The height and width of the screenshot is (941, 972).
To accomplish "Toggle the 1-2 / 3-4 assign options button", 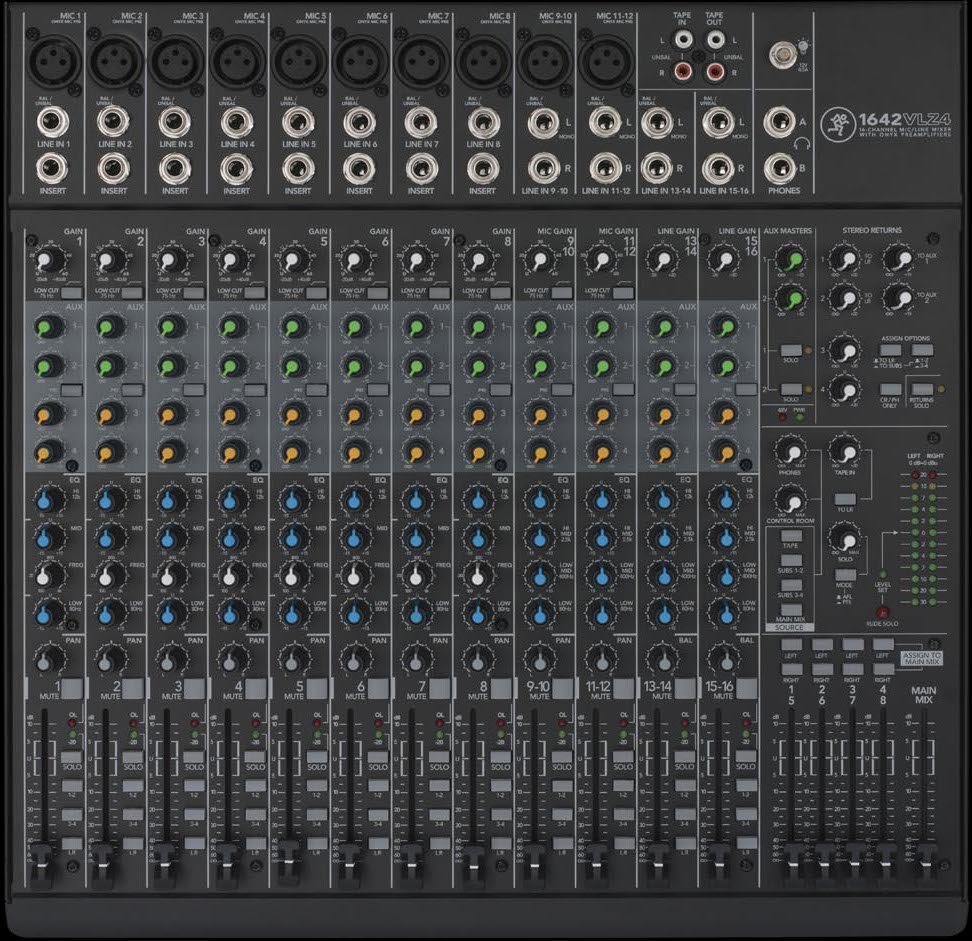I will (x=922, y=350).
